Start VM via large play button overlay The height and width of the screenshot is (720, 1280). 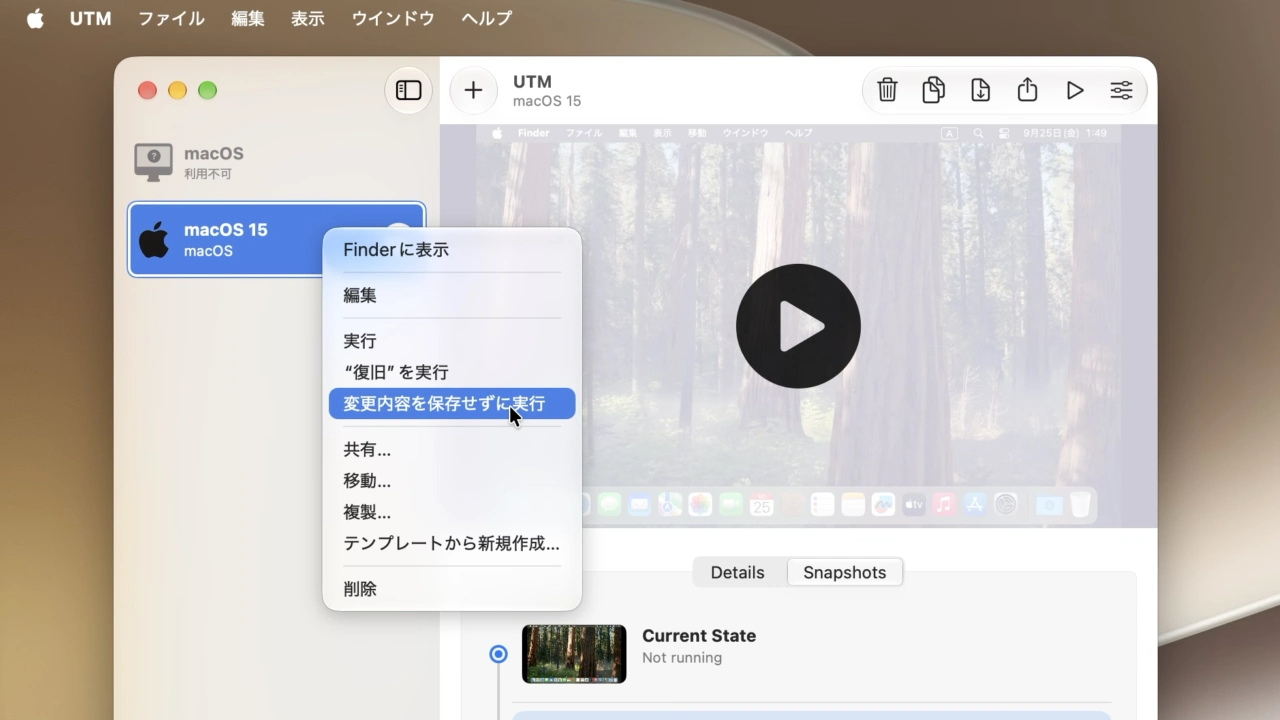(798, 326)
